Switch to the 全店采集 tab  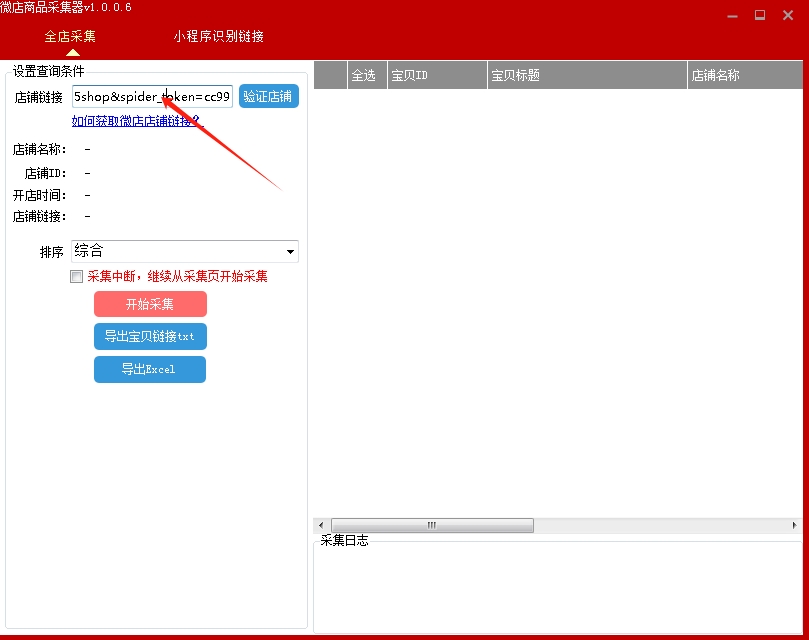tap(70, 36)
